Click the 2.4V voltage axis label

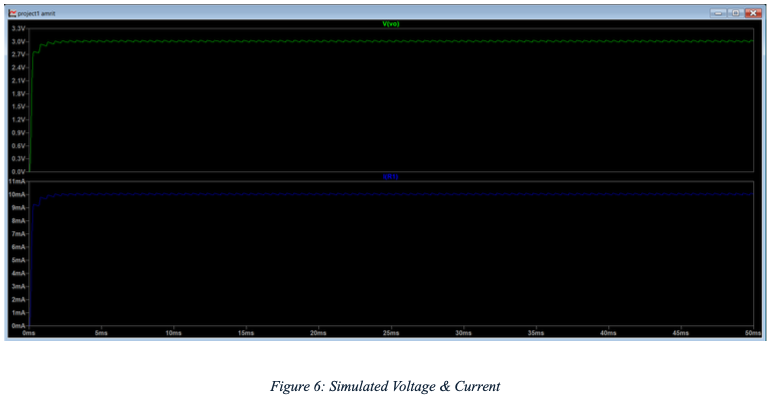(18, 67)
